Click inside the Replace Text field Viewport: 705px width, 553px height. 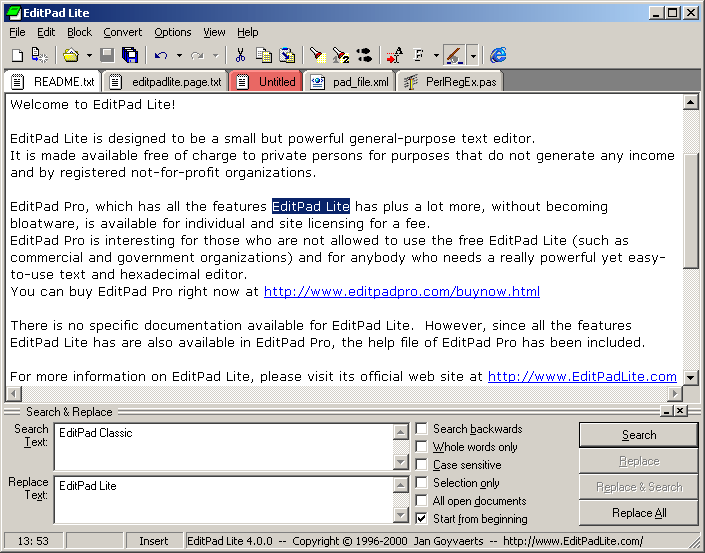coord(224,500)
